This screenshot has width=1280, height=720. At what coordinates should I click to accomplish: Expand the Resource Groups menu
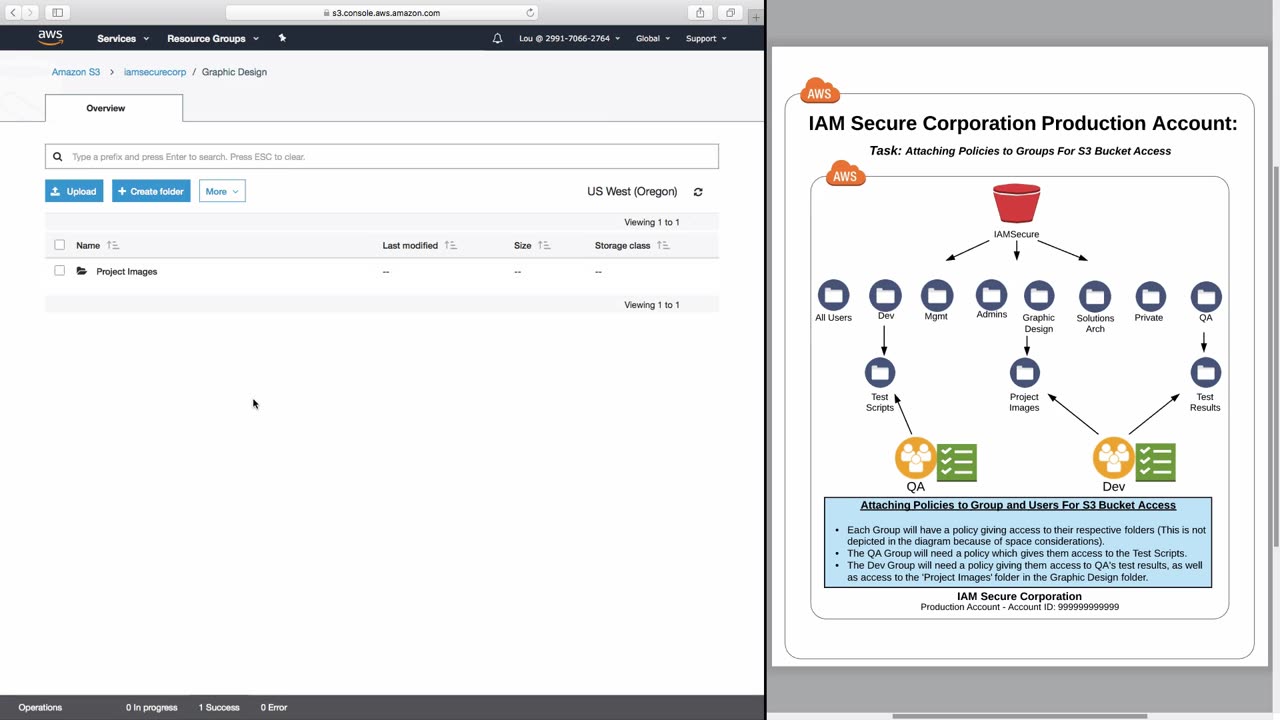[213, 38]
